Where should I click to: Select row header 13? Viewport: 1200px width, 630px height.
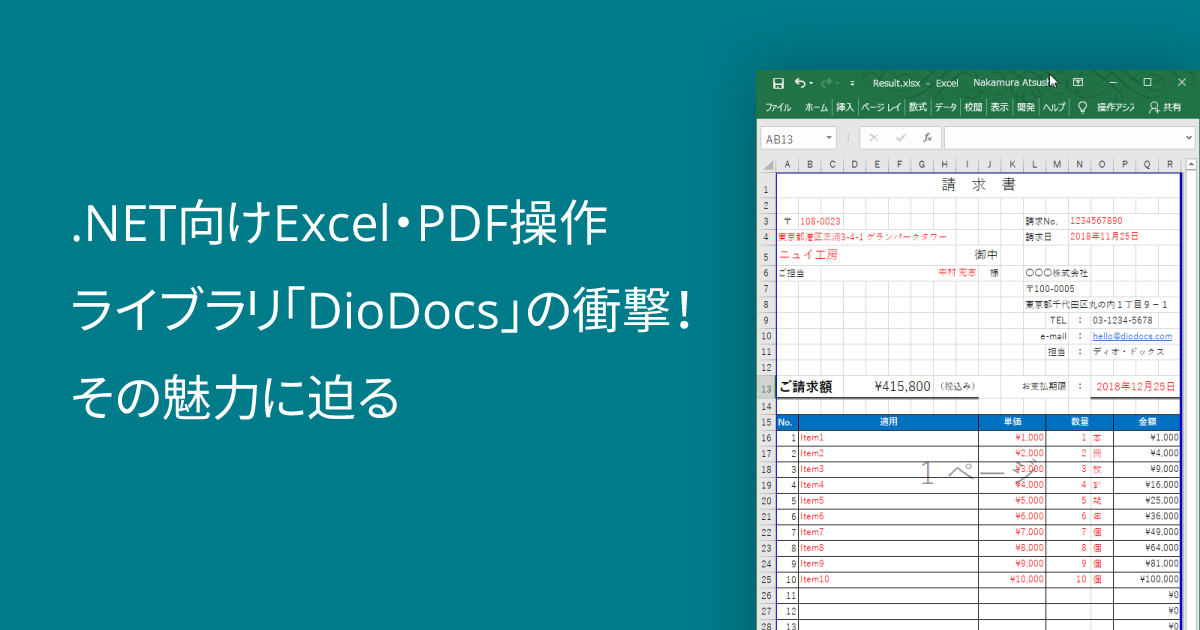767,389
